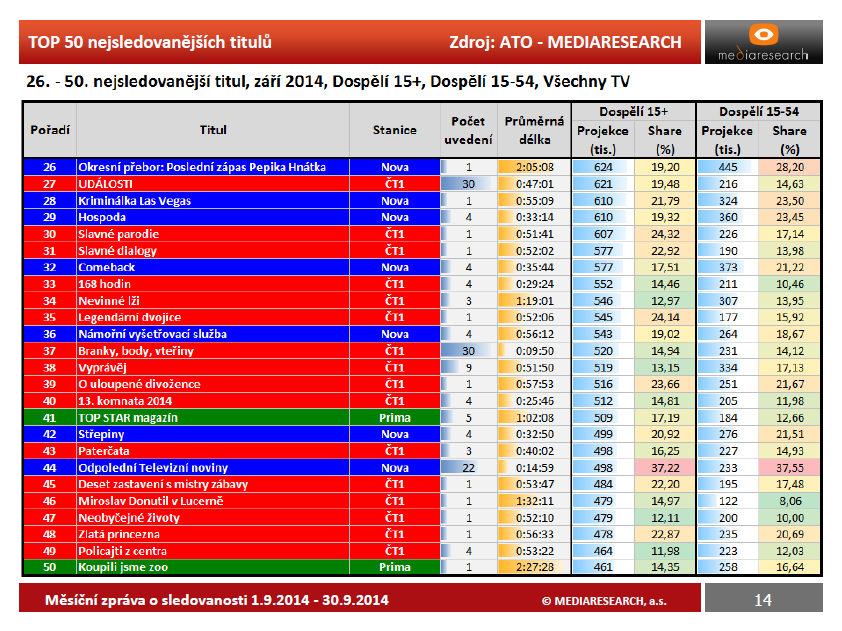
Task: Click the mediaresearch logo
Action: [763, 42]
